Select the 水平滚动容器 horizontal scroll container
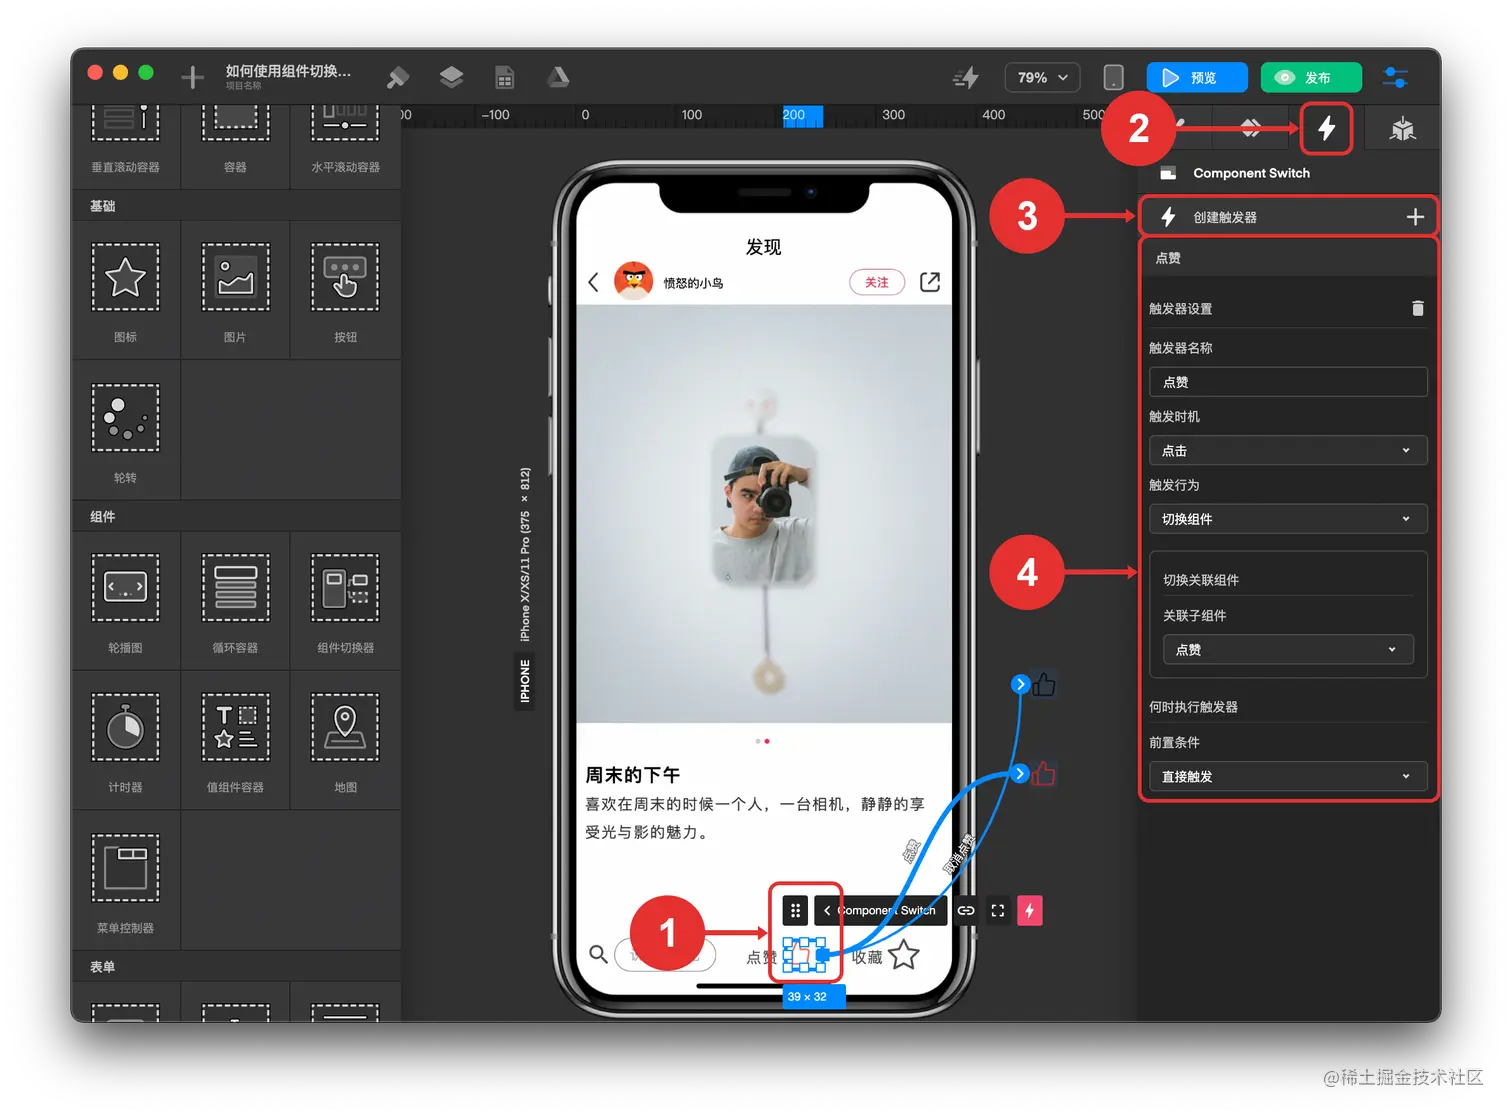Screen dimensions: 1512x1116 coord(345,145)
